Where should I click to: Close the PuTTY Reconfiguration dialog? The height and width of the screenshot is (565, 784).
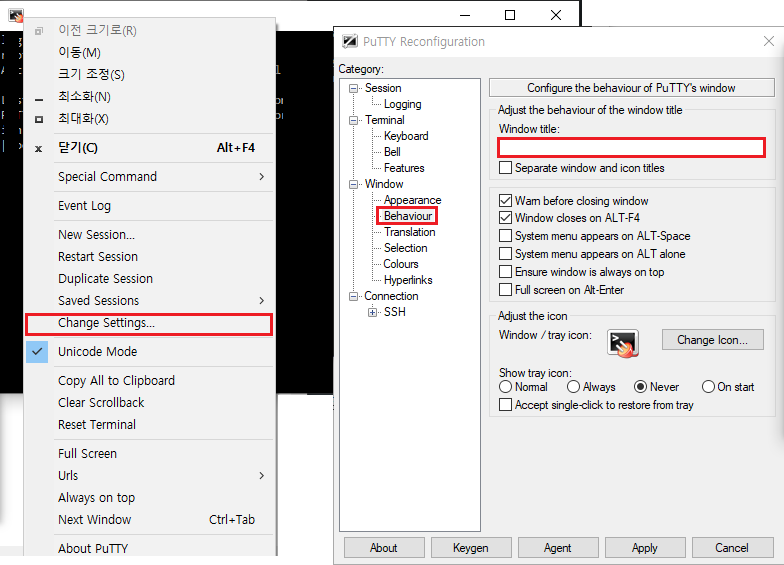(768, 41)
